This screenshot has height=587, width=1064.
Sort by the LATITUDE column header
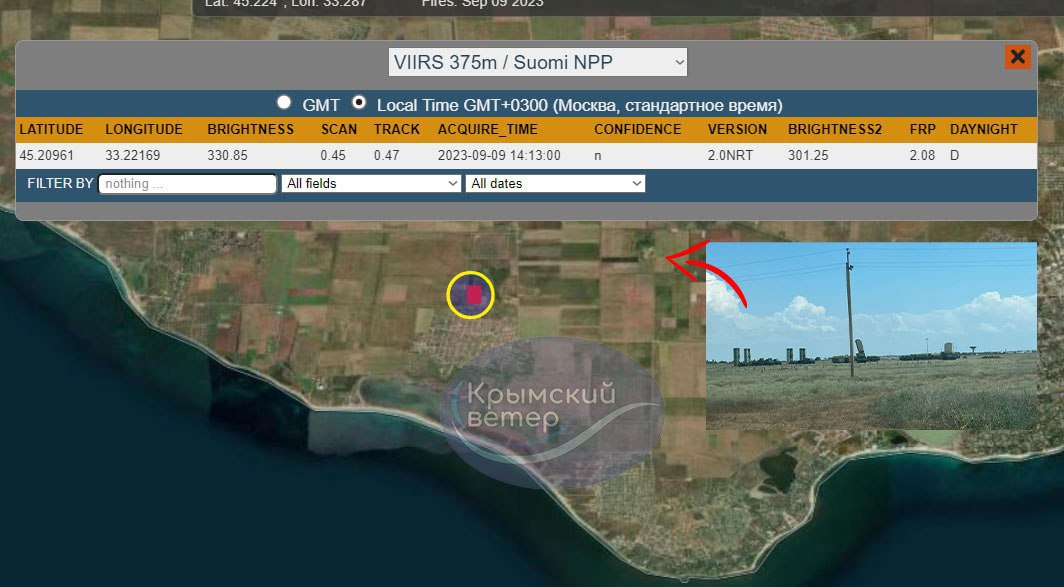tap(52, 130)
